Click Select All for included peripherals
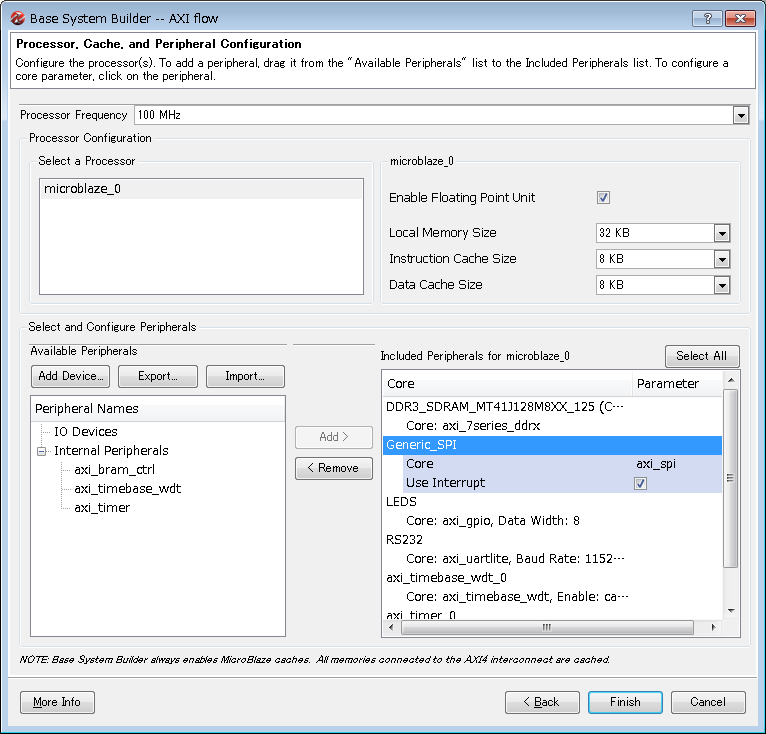766x734 pixels. (701, 356)
